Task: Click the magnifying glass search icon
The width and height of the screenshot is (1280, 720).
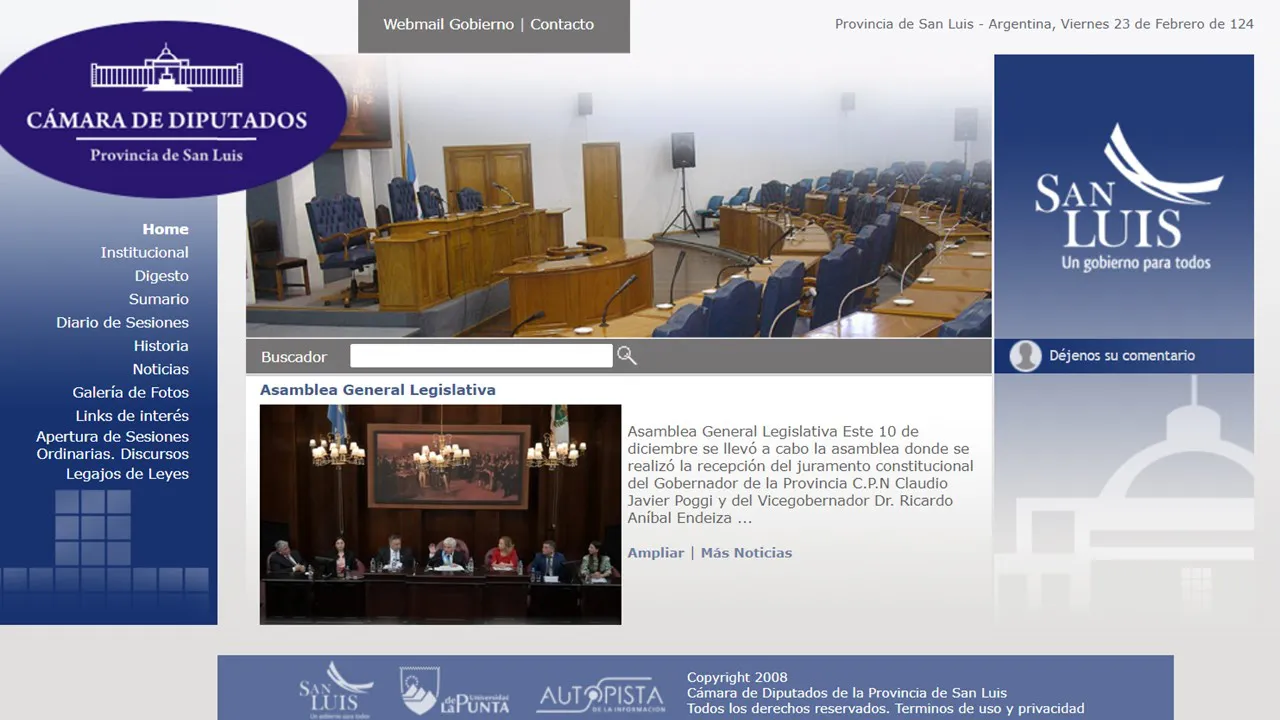Action: click(627, 356)
